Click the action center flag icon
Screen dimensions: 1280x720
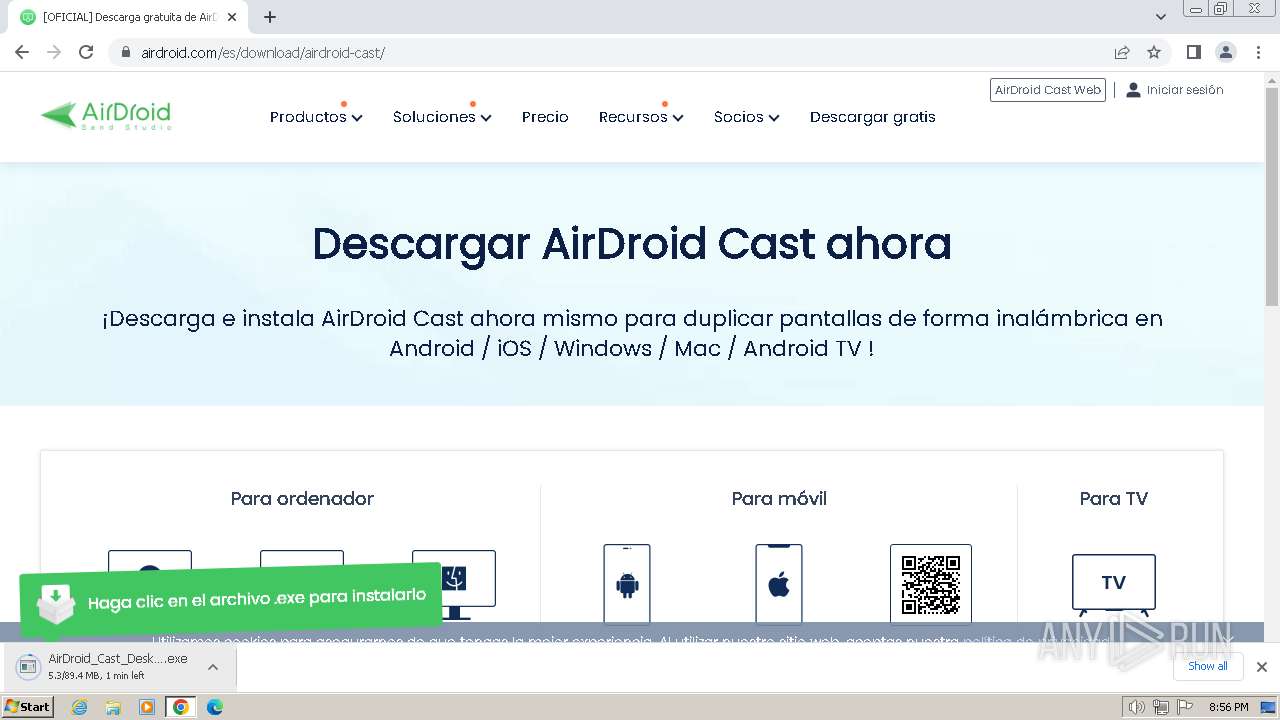[1185, 707]
